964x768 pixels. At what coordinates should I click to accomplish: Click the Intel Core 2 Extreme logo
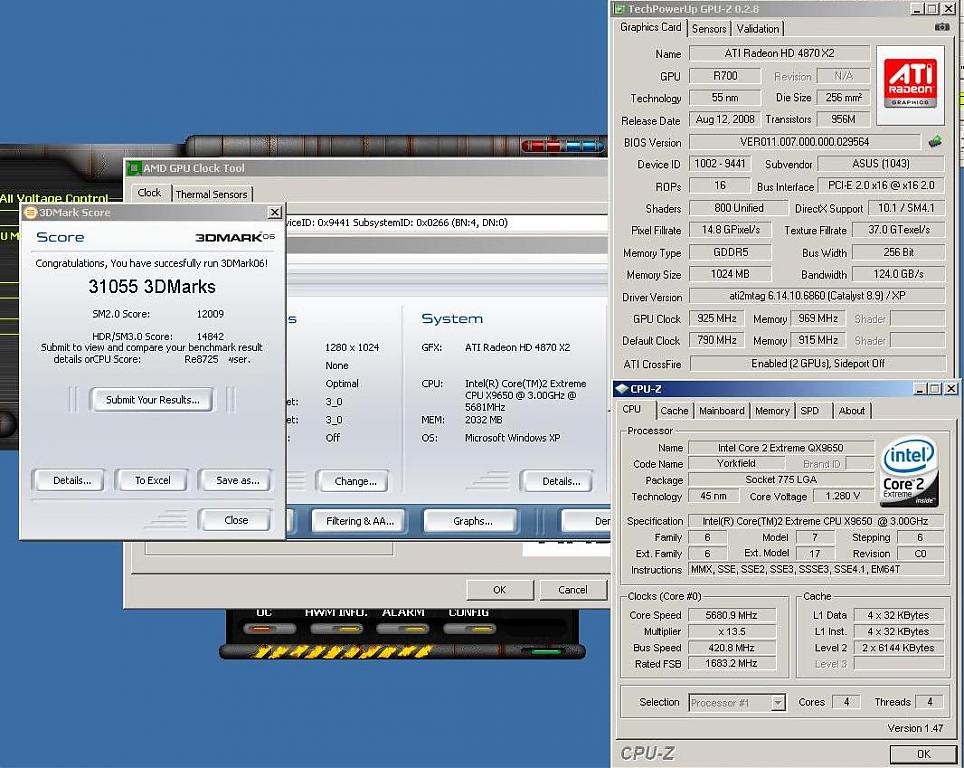[908, 470]
